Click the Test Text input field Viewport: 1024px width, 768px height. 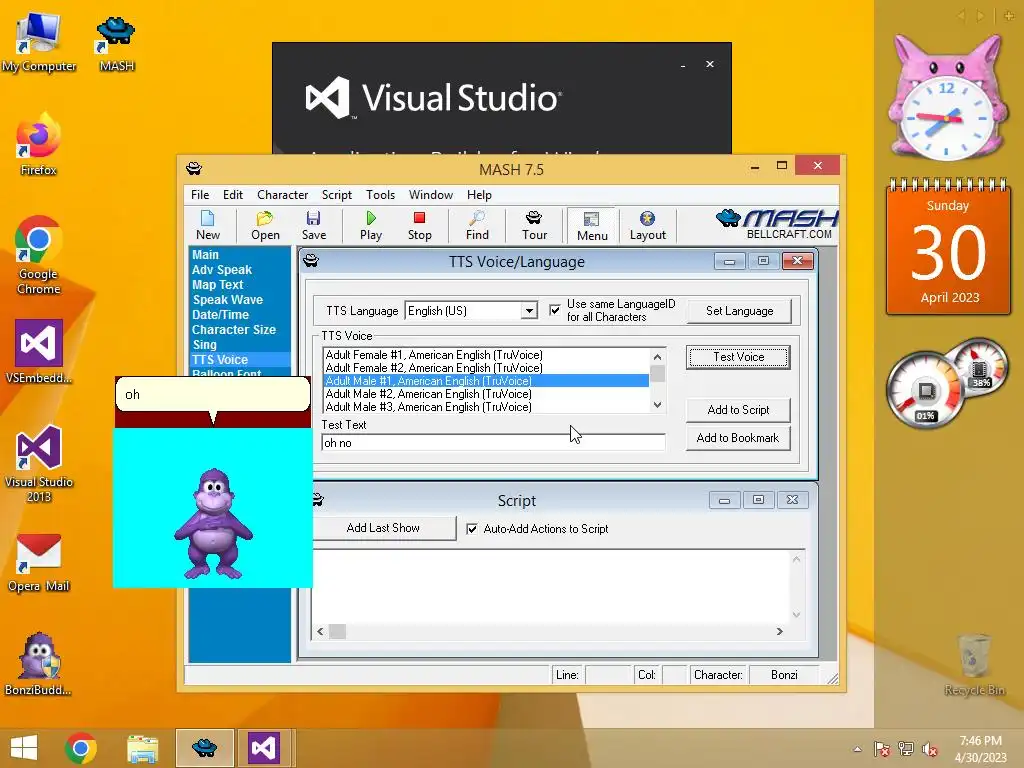pos(493,443)
